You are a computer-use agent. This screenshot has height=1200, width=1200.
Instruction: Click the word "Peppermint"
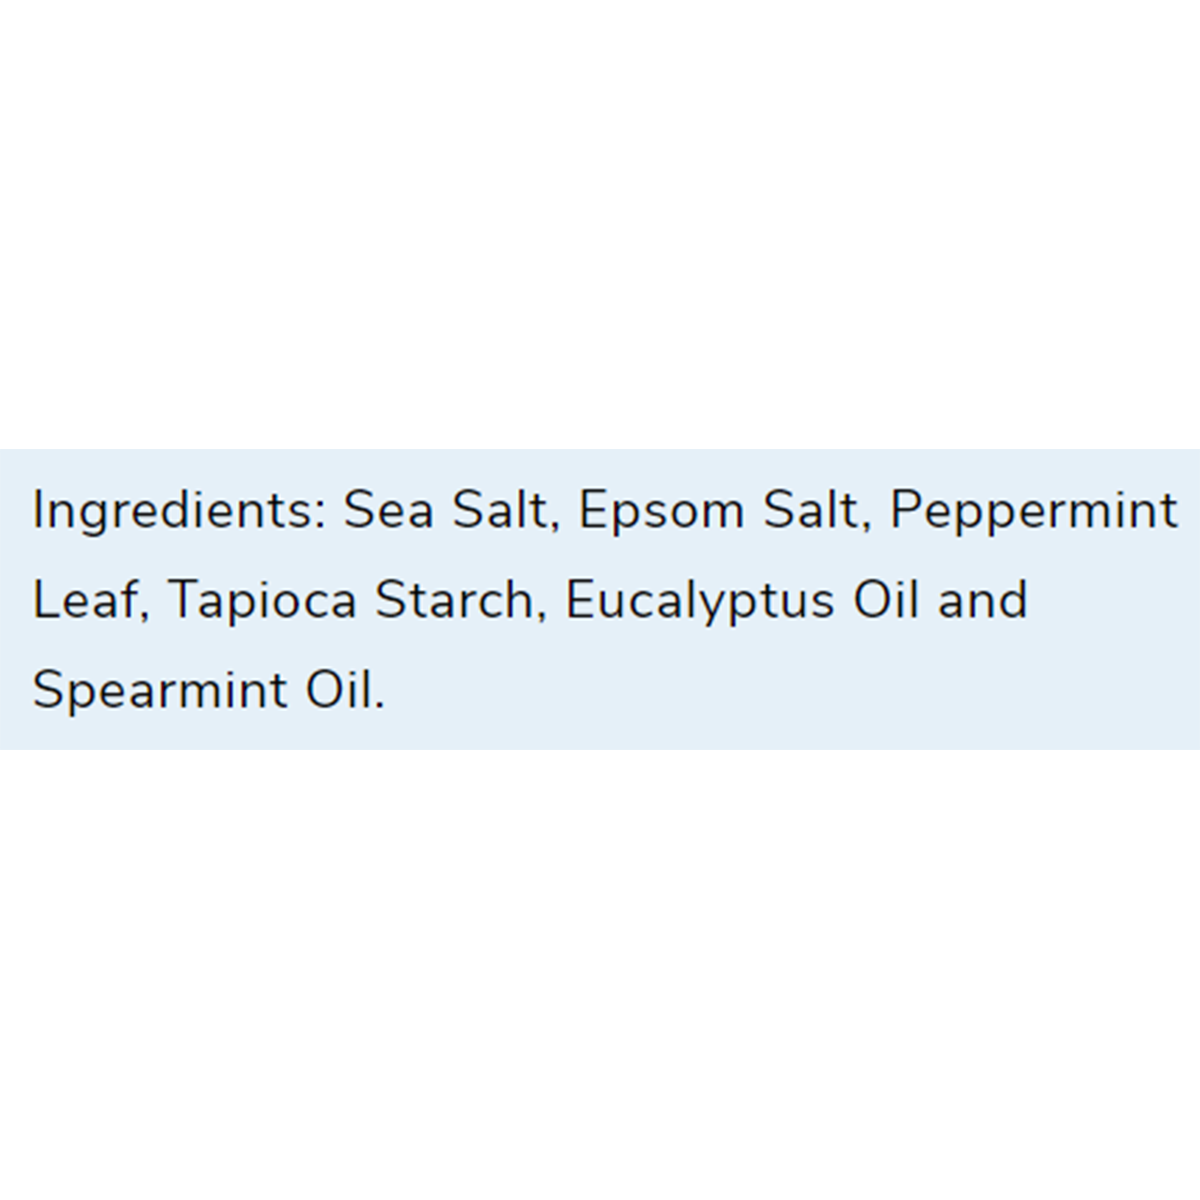tap(1033, 512)
